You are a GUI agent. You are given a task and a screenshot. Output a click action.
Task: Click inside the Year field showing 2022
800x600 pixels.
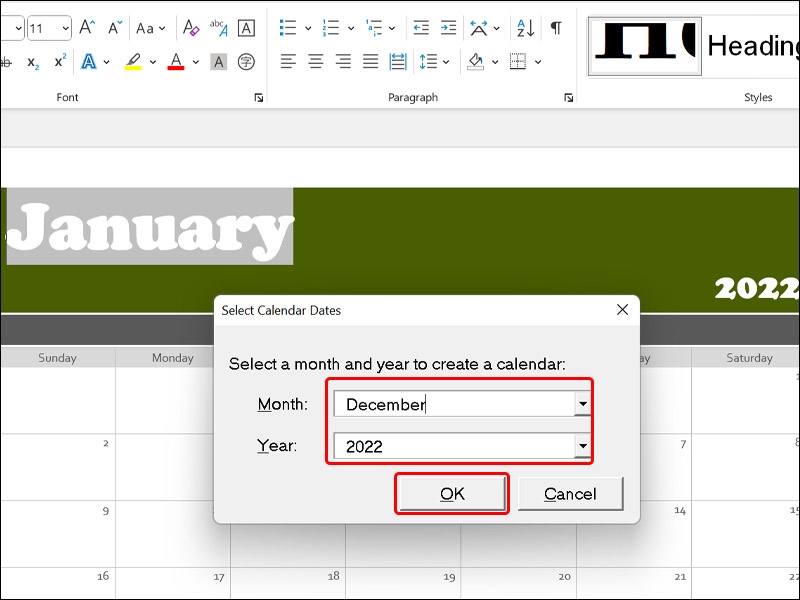click(454, 446)
